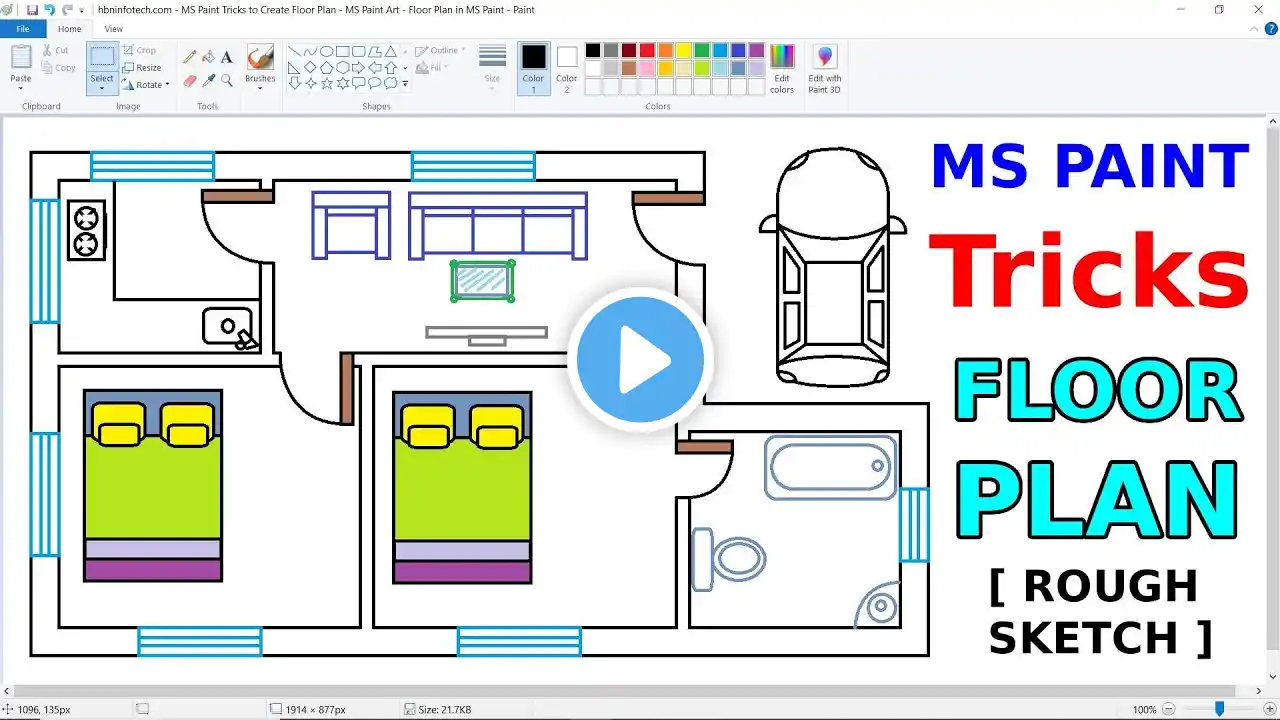Image resolution: width=1280 pixels, height=720 pixels.
Task: Switch to the View tab
Action: [114, 29]
